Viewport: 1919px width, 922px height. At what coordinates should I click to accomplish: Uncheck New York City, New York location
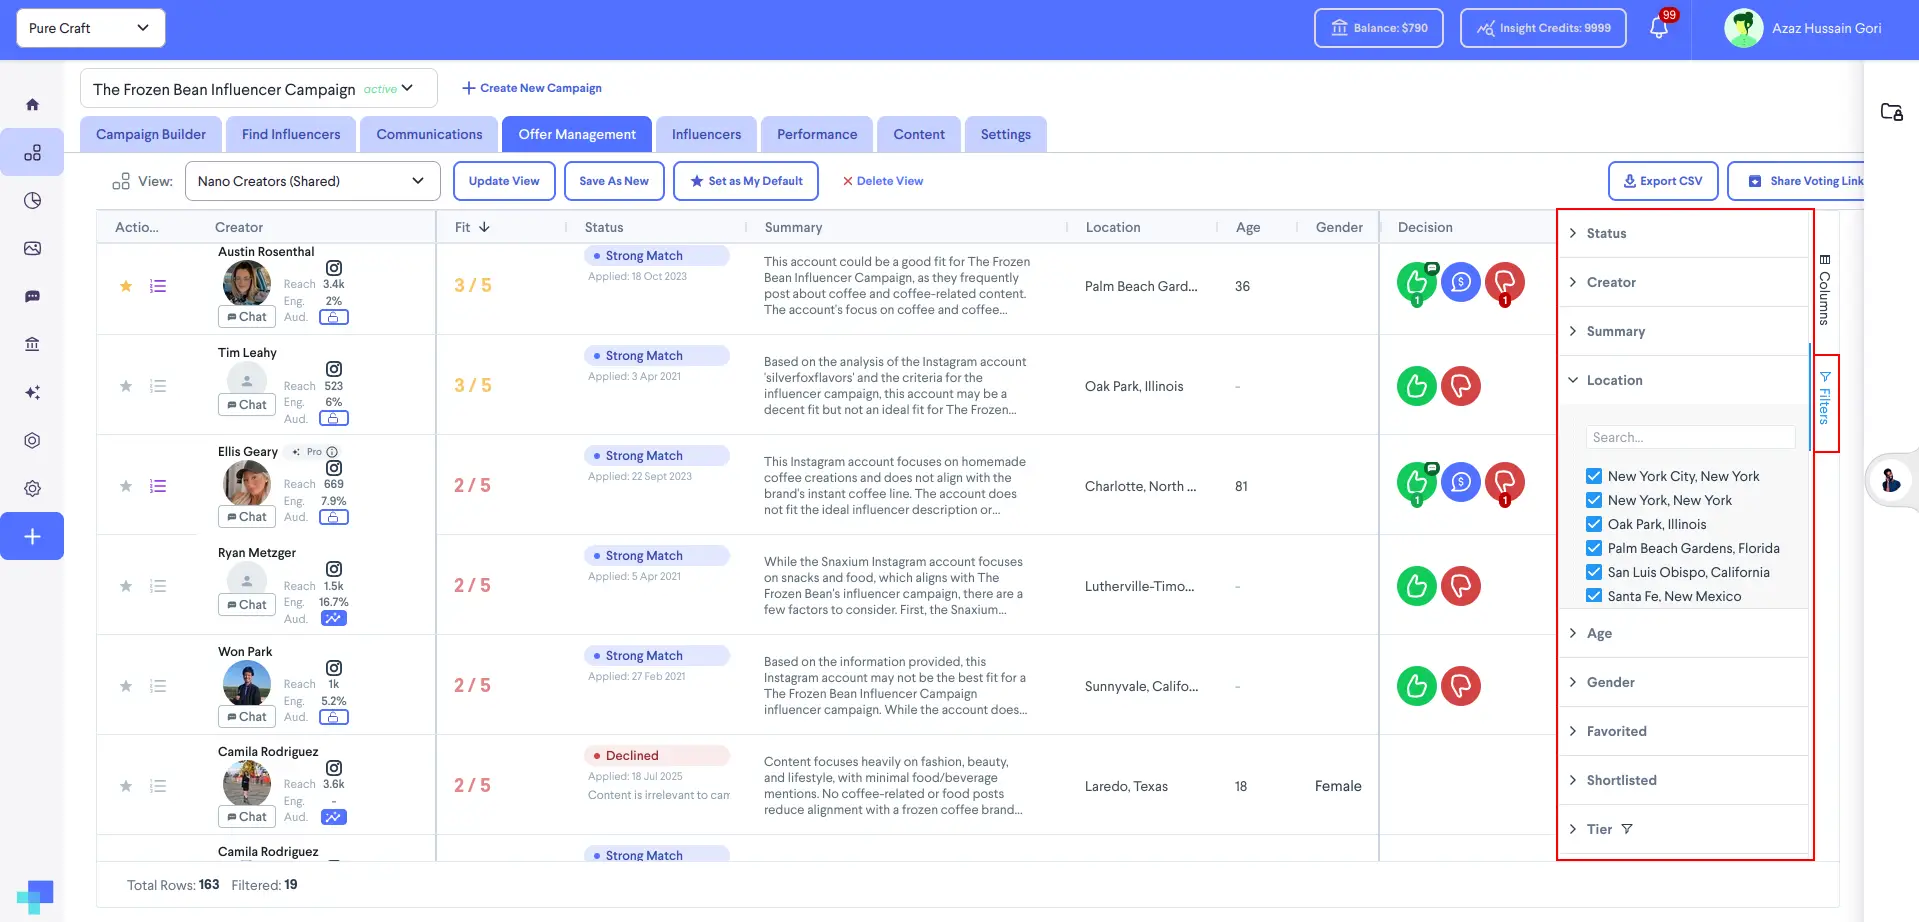click(x=1594, y=476)
